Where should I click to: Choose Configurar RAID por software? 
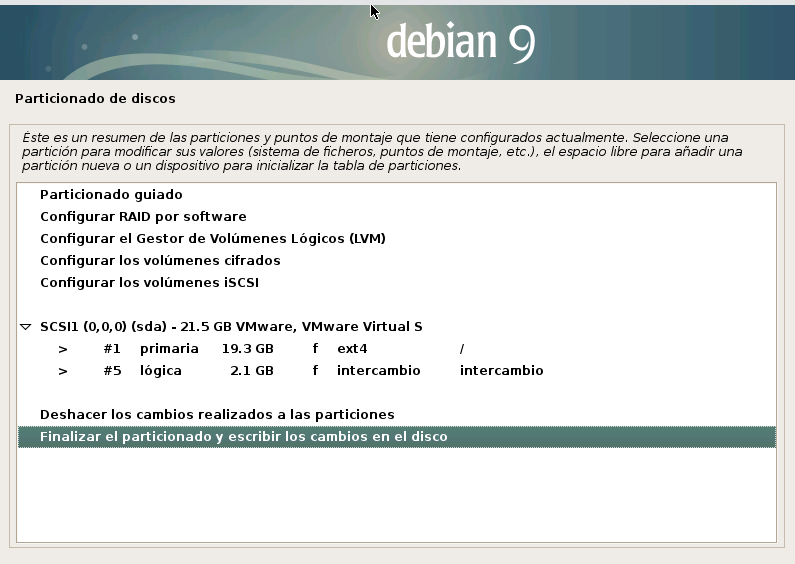click(397, 217)
